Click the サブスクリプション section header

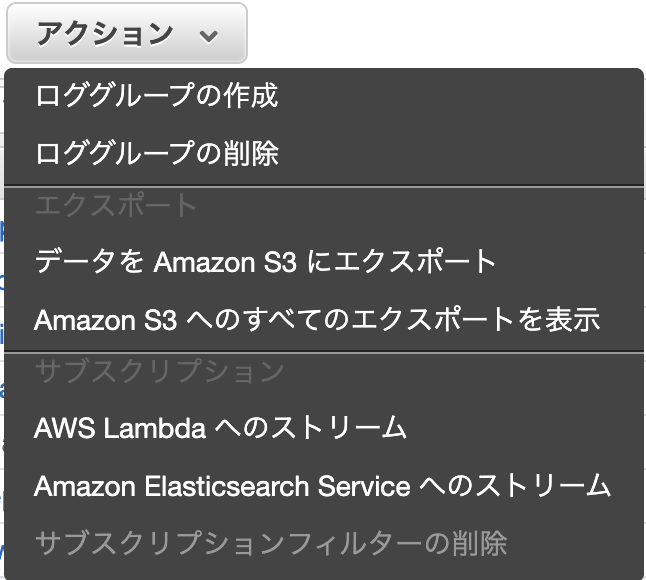point(159,372)
